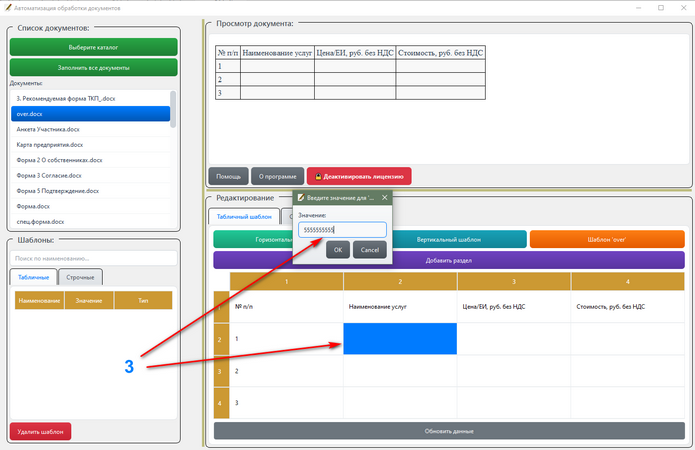Click the 'Вертикальный шаблон' button
Viewport: 695px width, 450px height.
click(x=460, y=239)
